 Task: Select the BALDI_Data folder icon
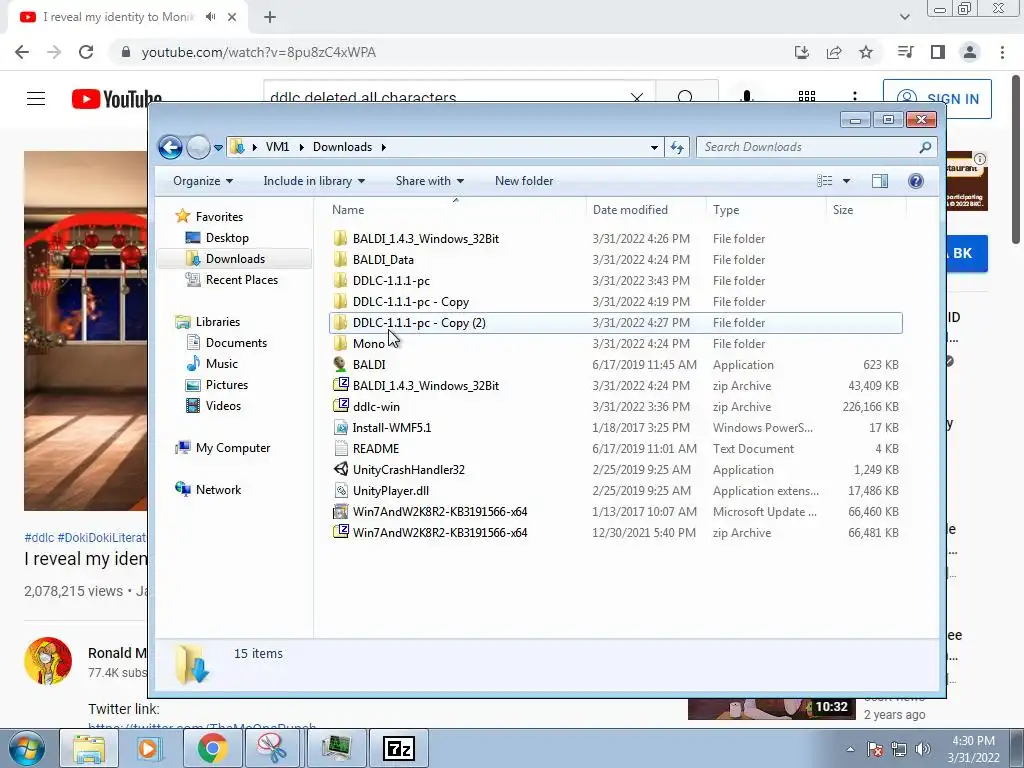click(x=340, y=259)
